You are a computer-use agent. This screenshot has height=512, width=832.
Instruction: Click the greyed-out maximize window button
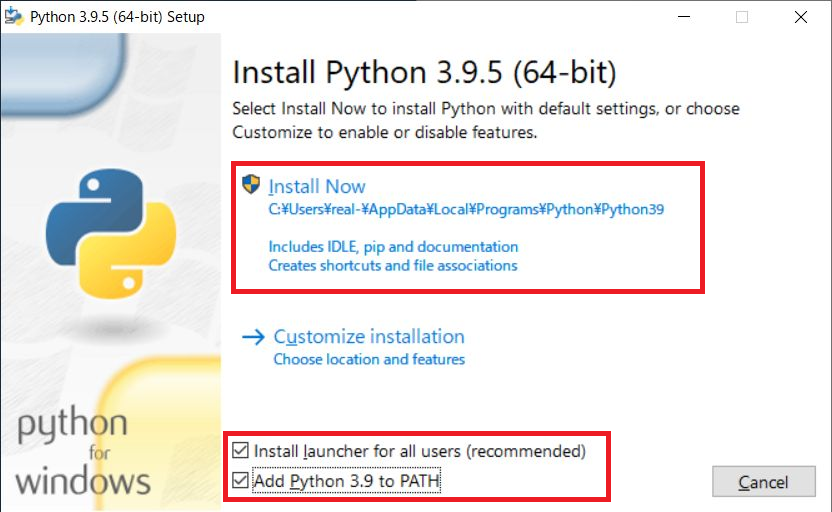(x=741, y=17)
